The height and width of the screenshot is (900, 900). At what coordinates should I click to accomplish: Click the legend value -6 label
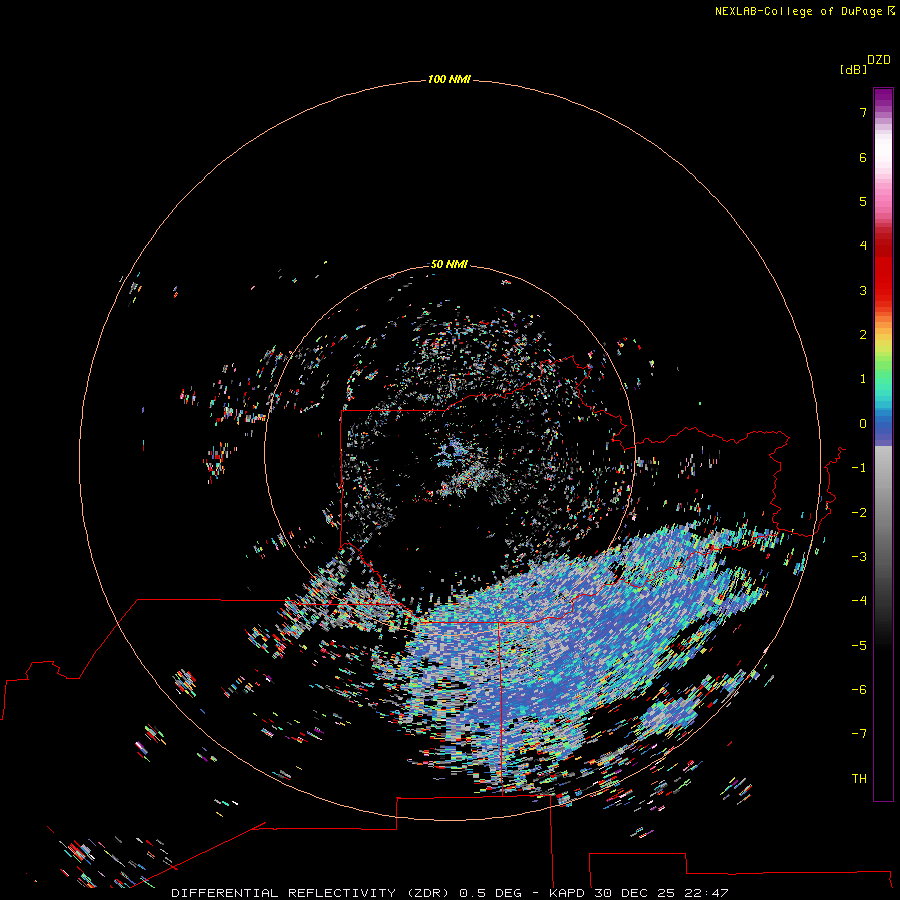click(859, 690)
